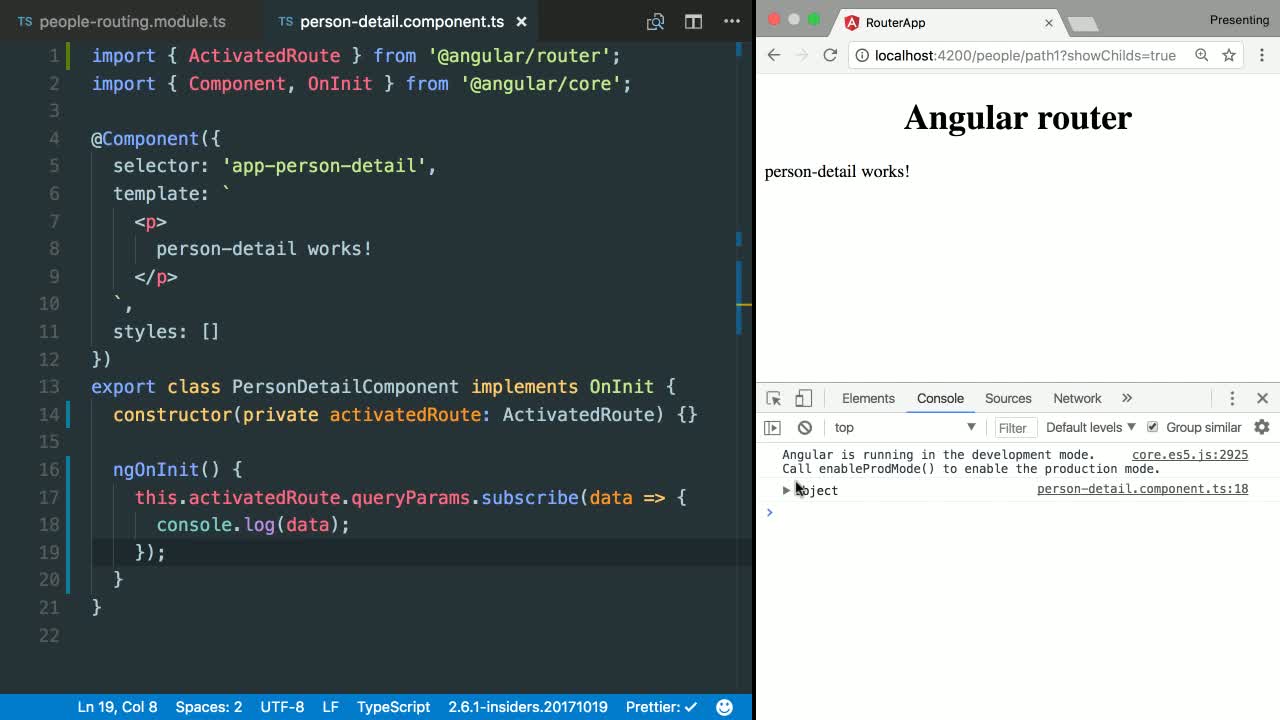This screenshot has height=720, width=1280.
Task: Click the editor More Actions ellipsis icon
Action: [732, 21]
